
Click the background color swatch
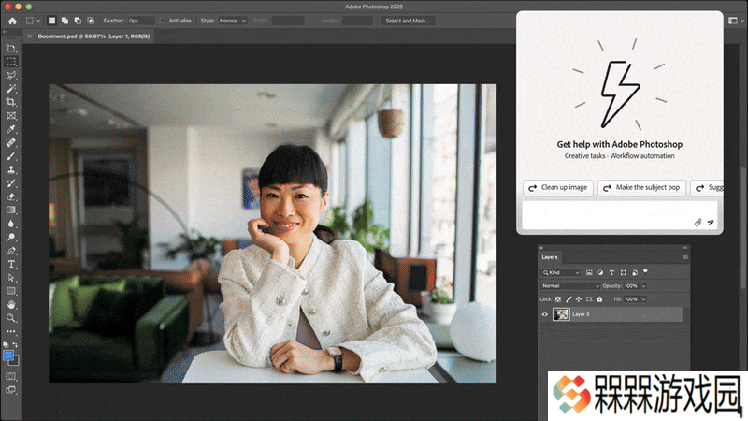click(x=15, y=361)
